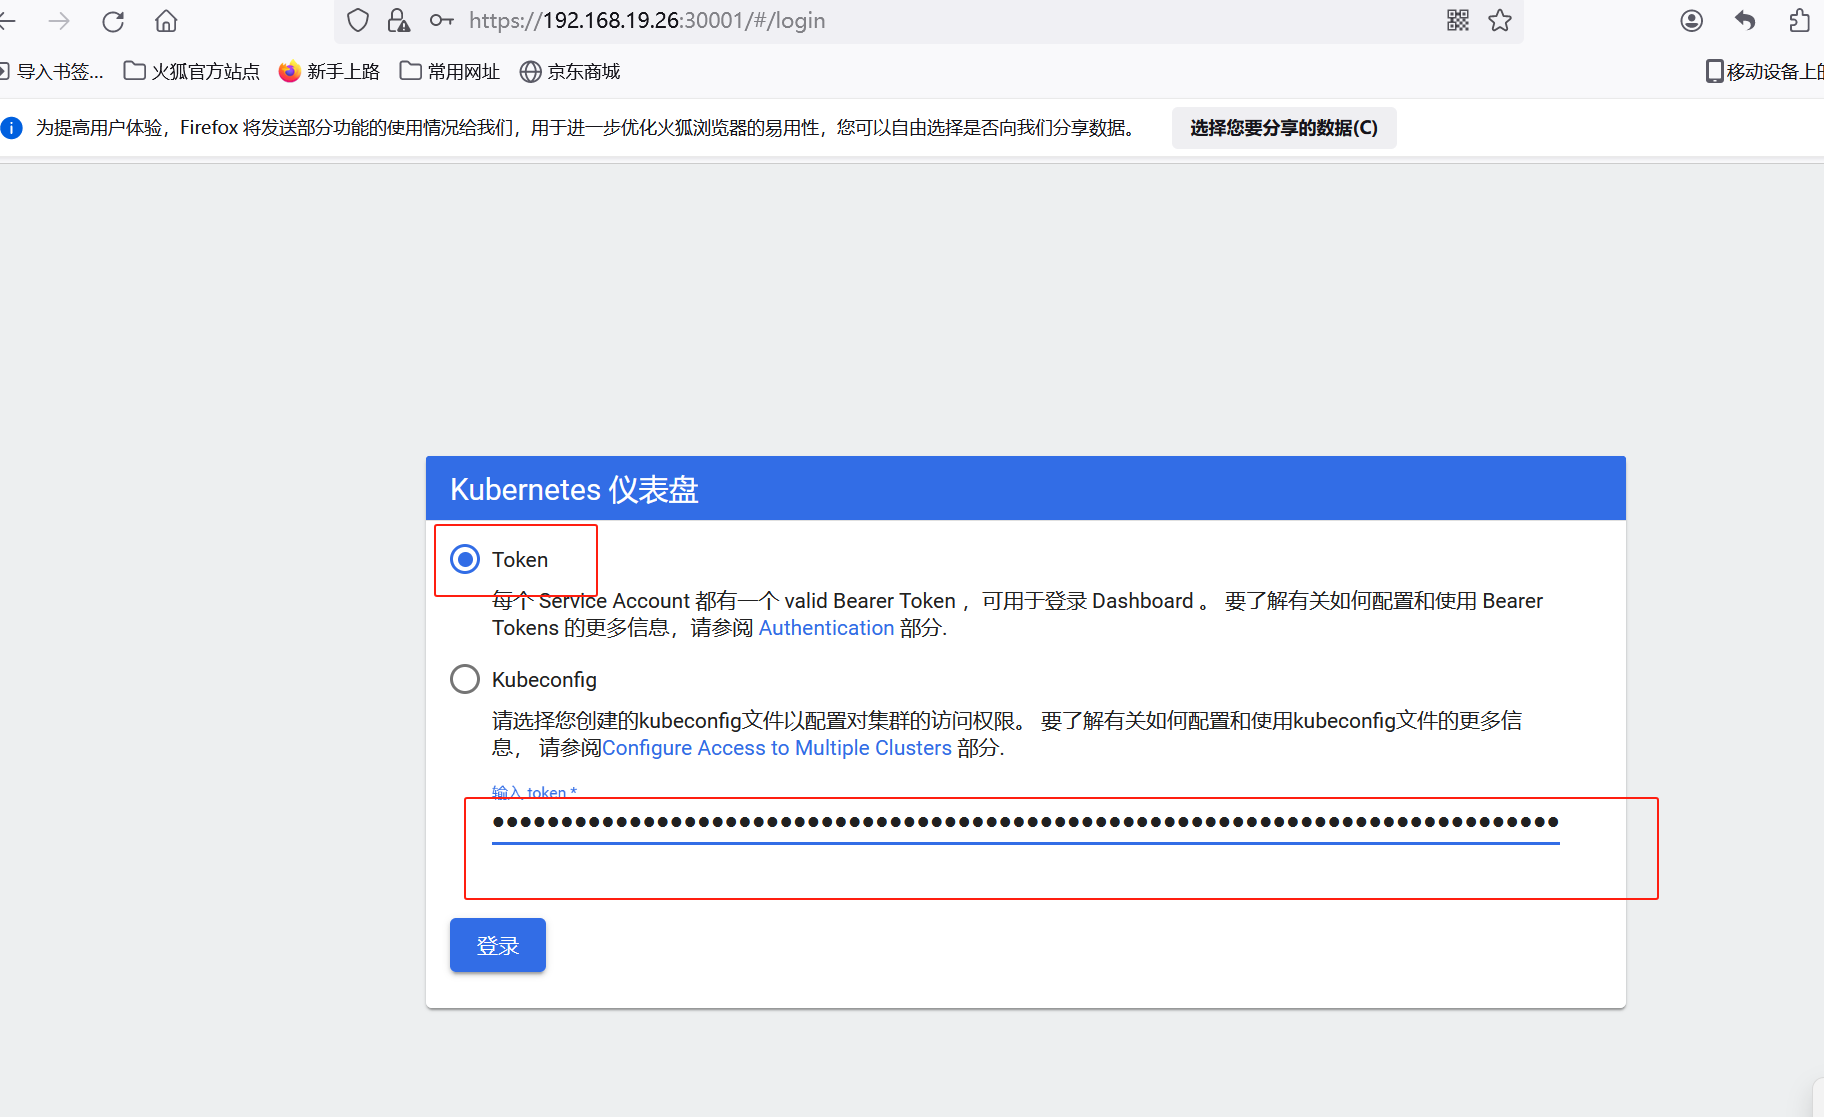Focus the 输入 token password field
The width and height of the screenshot is (1824, 1117).
point(1025,823)
